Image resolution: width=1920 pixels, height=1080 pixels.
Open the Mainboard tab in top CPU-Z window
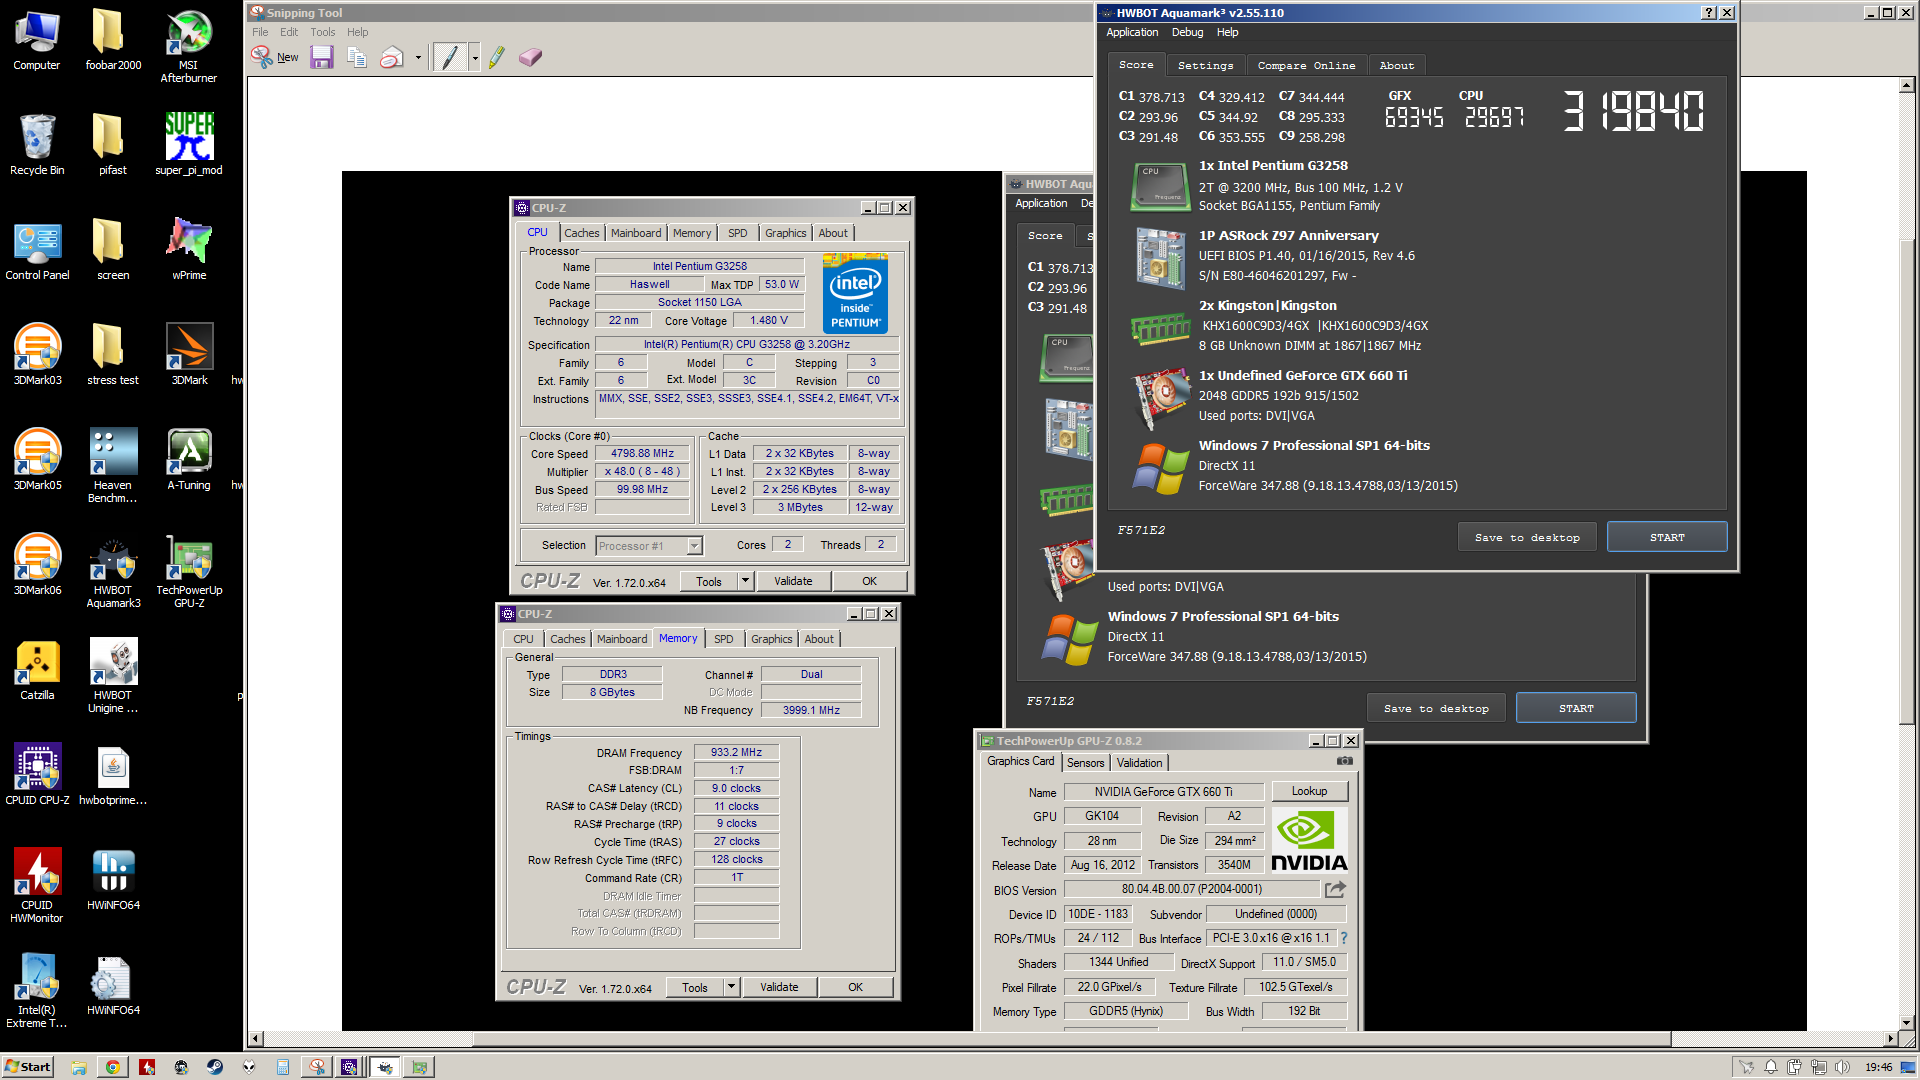[636, 233]
